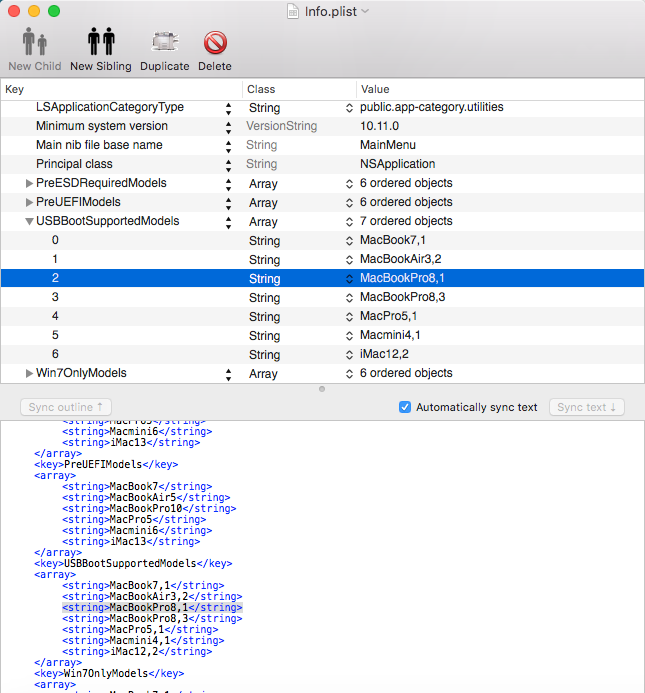The image size is (645, 693).
Task: Click key stepper for Principal class
Action: pos(228,166)
